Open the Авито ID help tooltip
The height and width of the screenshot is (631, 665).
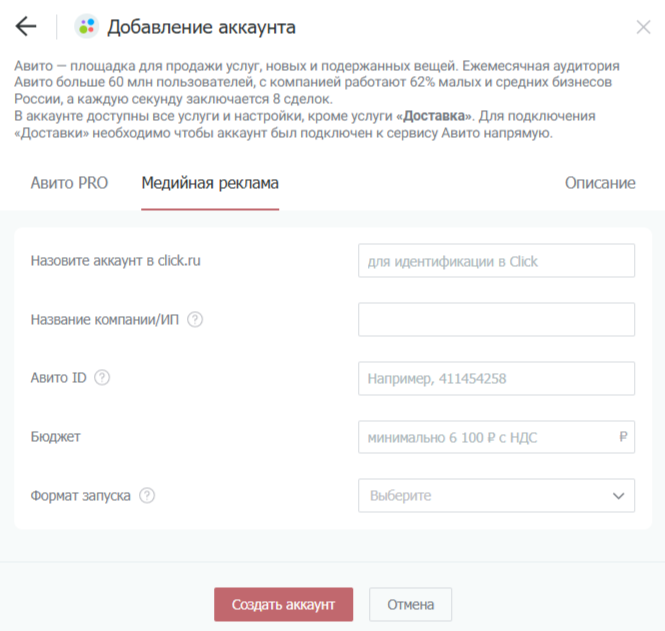click(102, 378)
